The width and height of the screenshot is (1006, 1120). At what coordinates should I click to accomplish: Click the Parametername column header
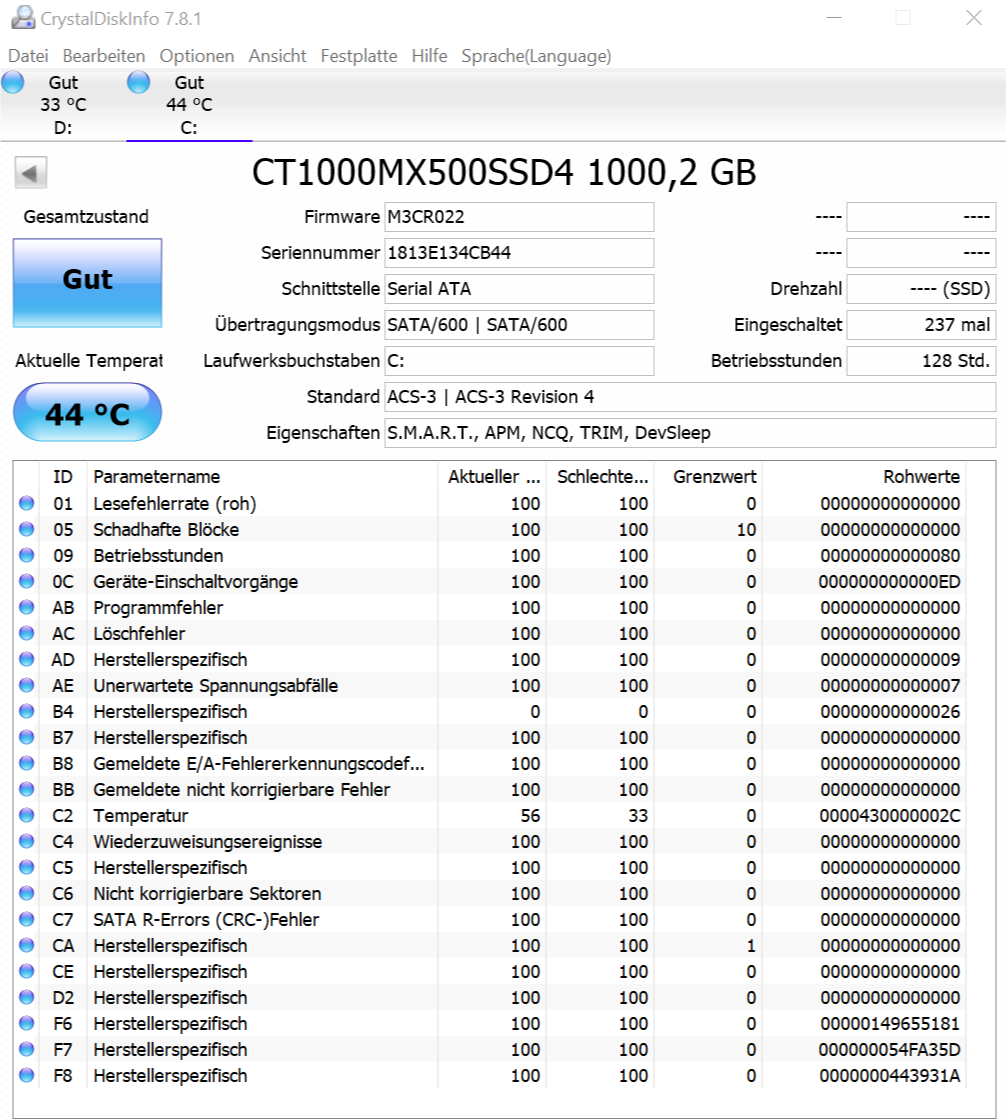coord(262,476)
